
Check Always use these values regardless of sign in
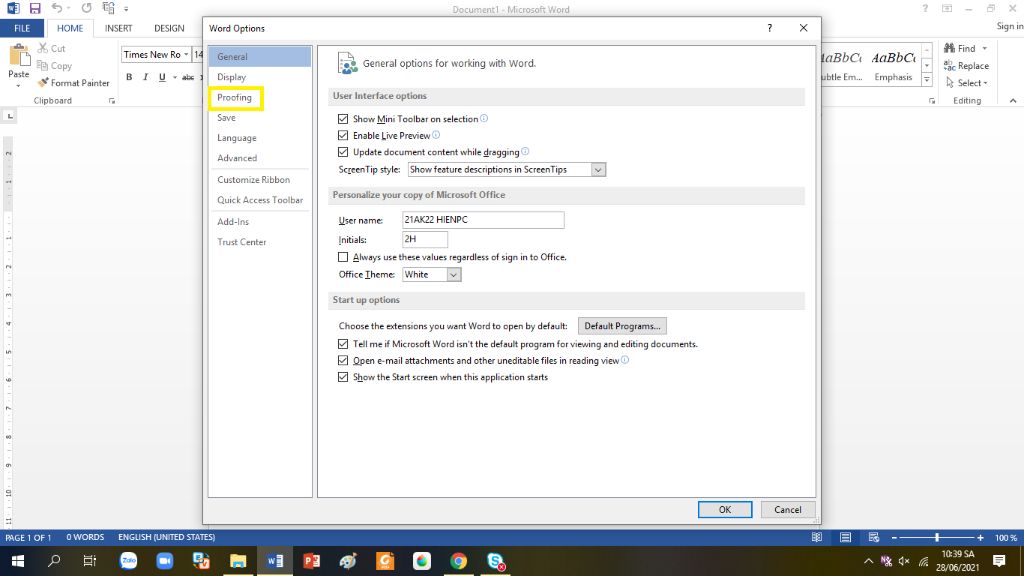[x=343, y=257]
